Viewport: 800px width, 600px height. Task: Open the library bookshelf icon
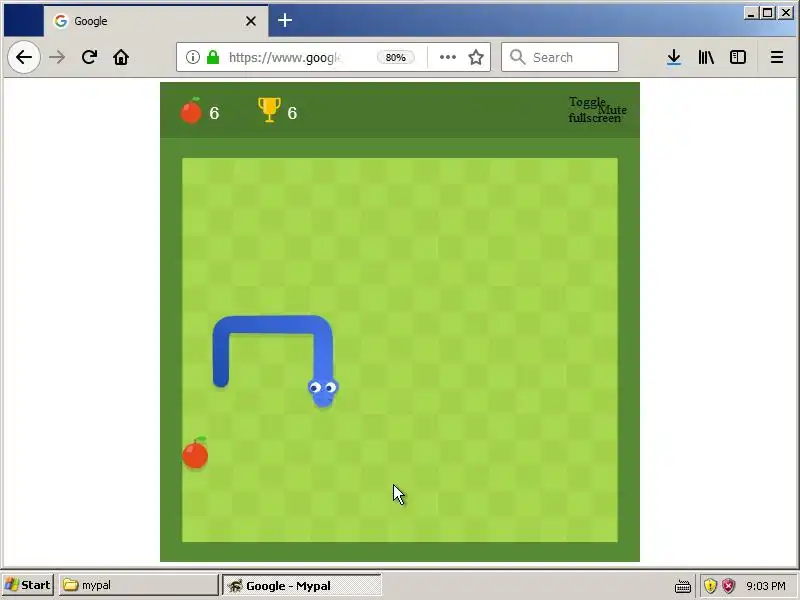coord(706,57)
